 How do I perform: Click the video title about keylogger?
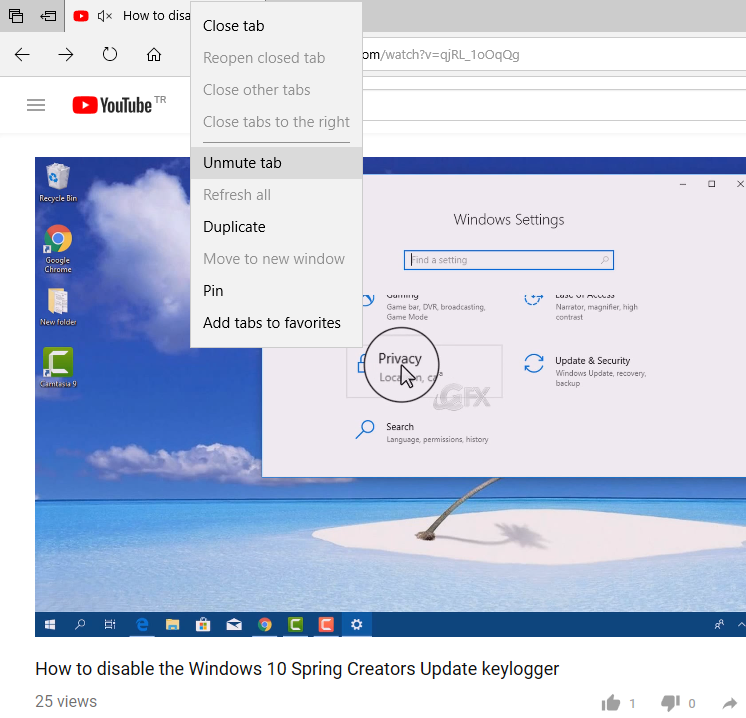pos(297,669)
